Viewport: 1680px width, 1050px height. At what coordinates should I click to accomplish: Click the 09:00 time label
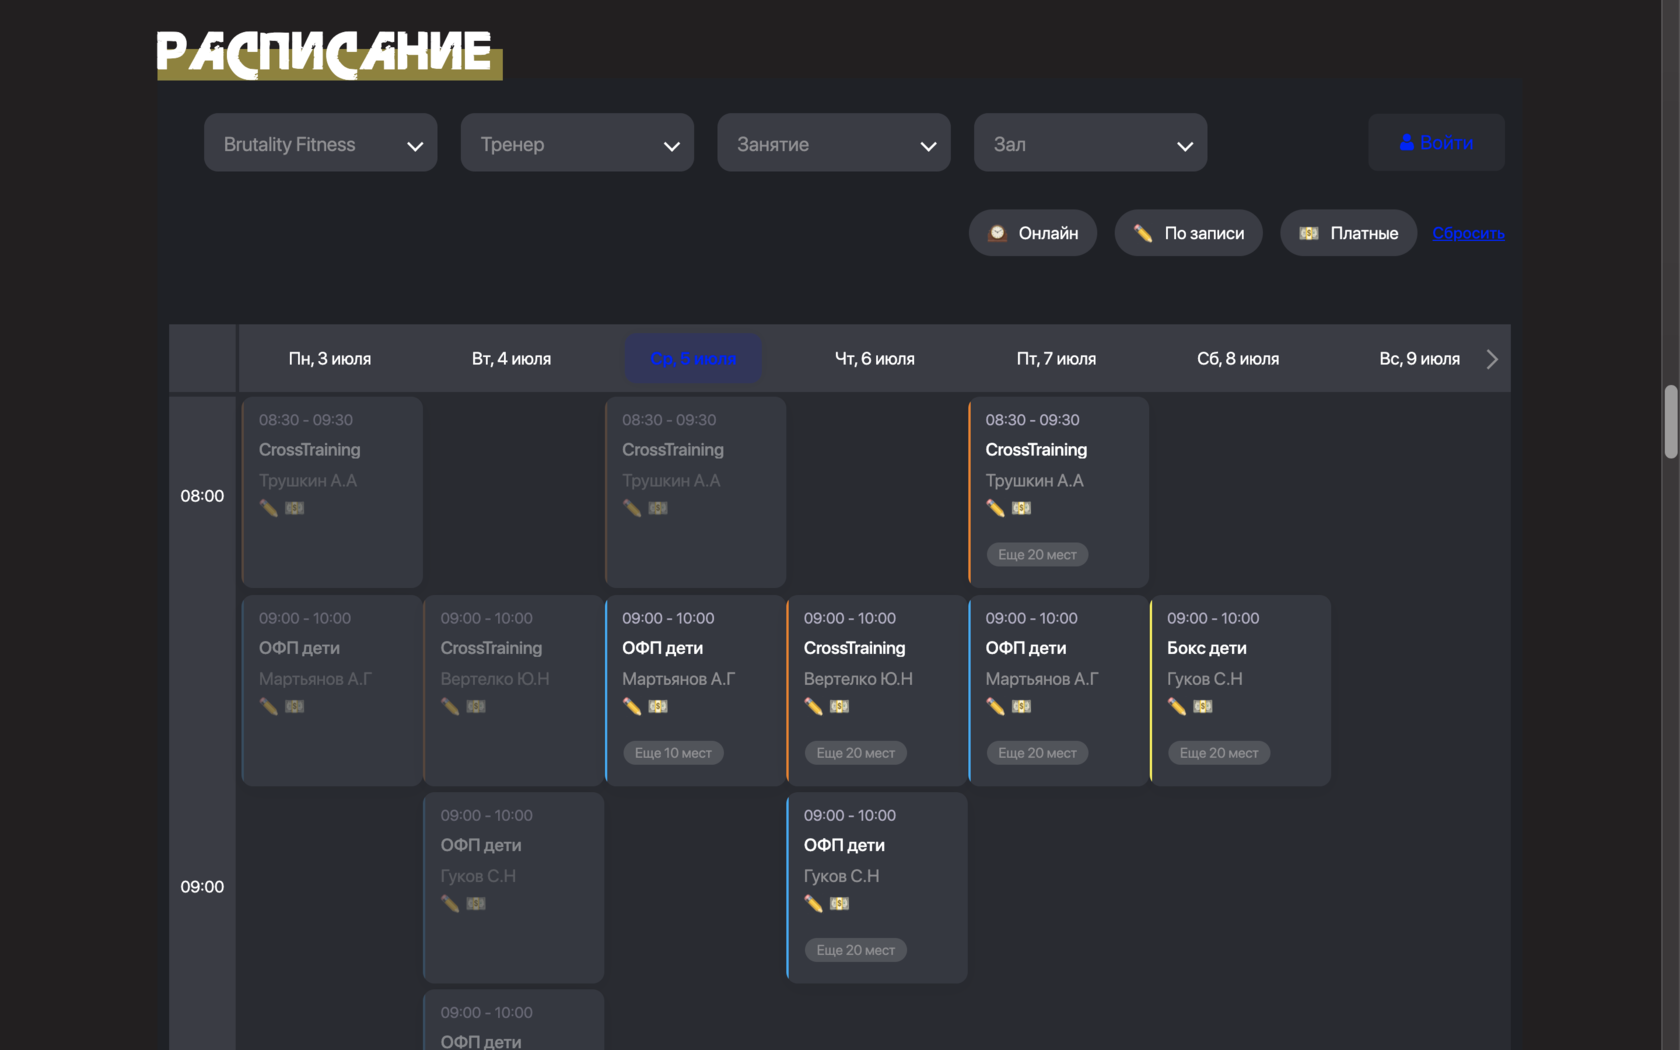[x=202, y=887]
